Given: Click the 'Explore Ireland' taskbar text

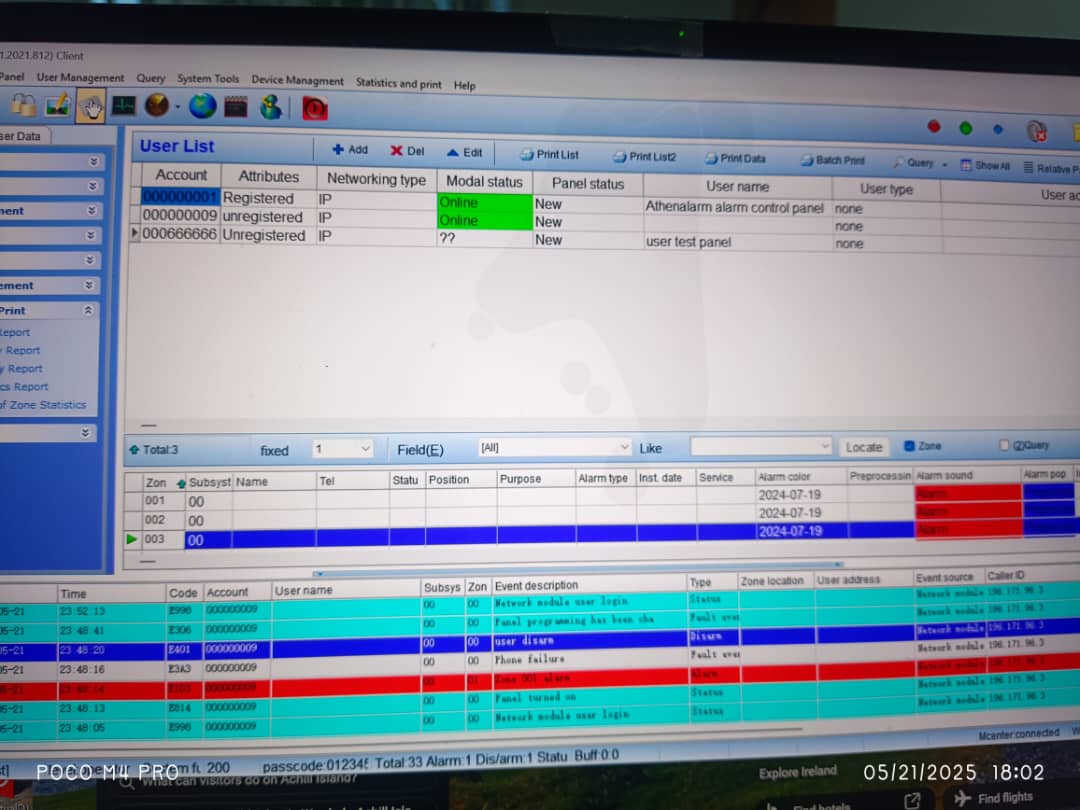Looking at the screenshot, I should coord(798,772).
